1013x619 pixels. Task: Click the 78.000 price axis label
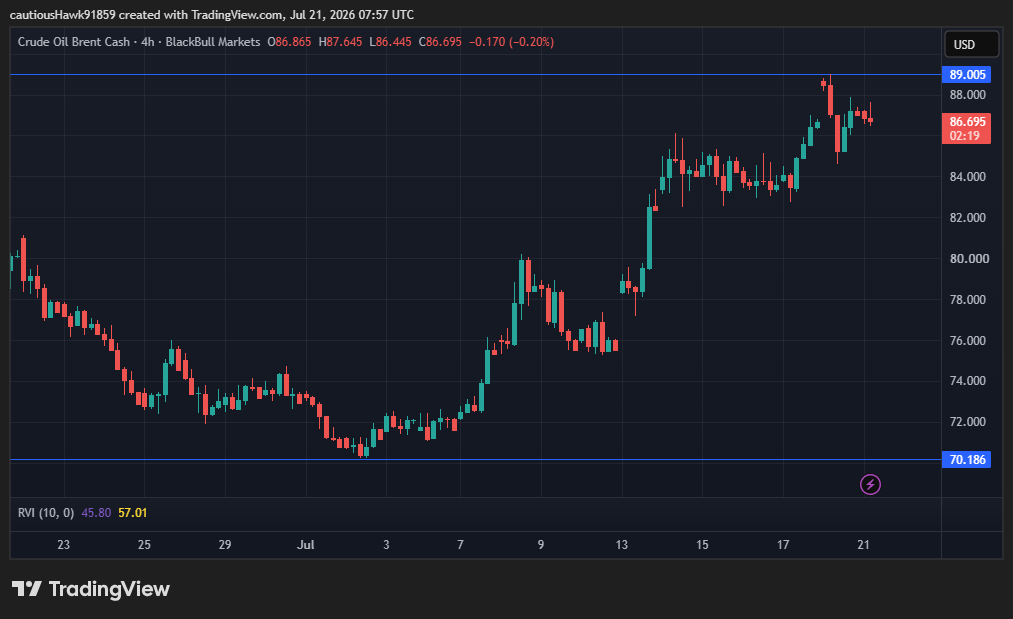[x=967, y=300]
